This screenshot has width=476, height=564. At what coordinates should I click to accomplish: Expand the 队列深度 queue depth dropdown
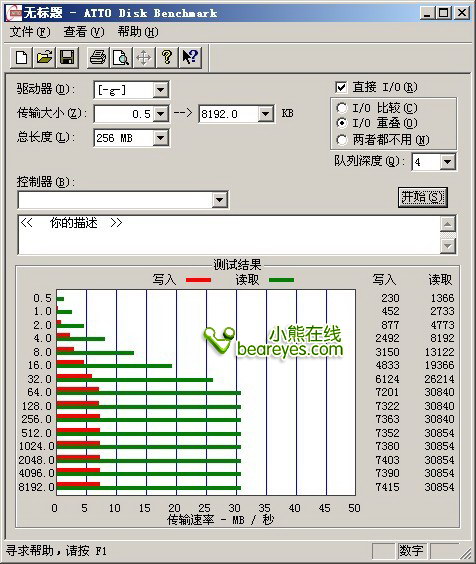(x=448, y=162)
